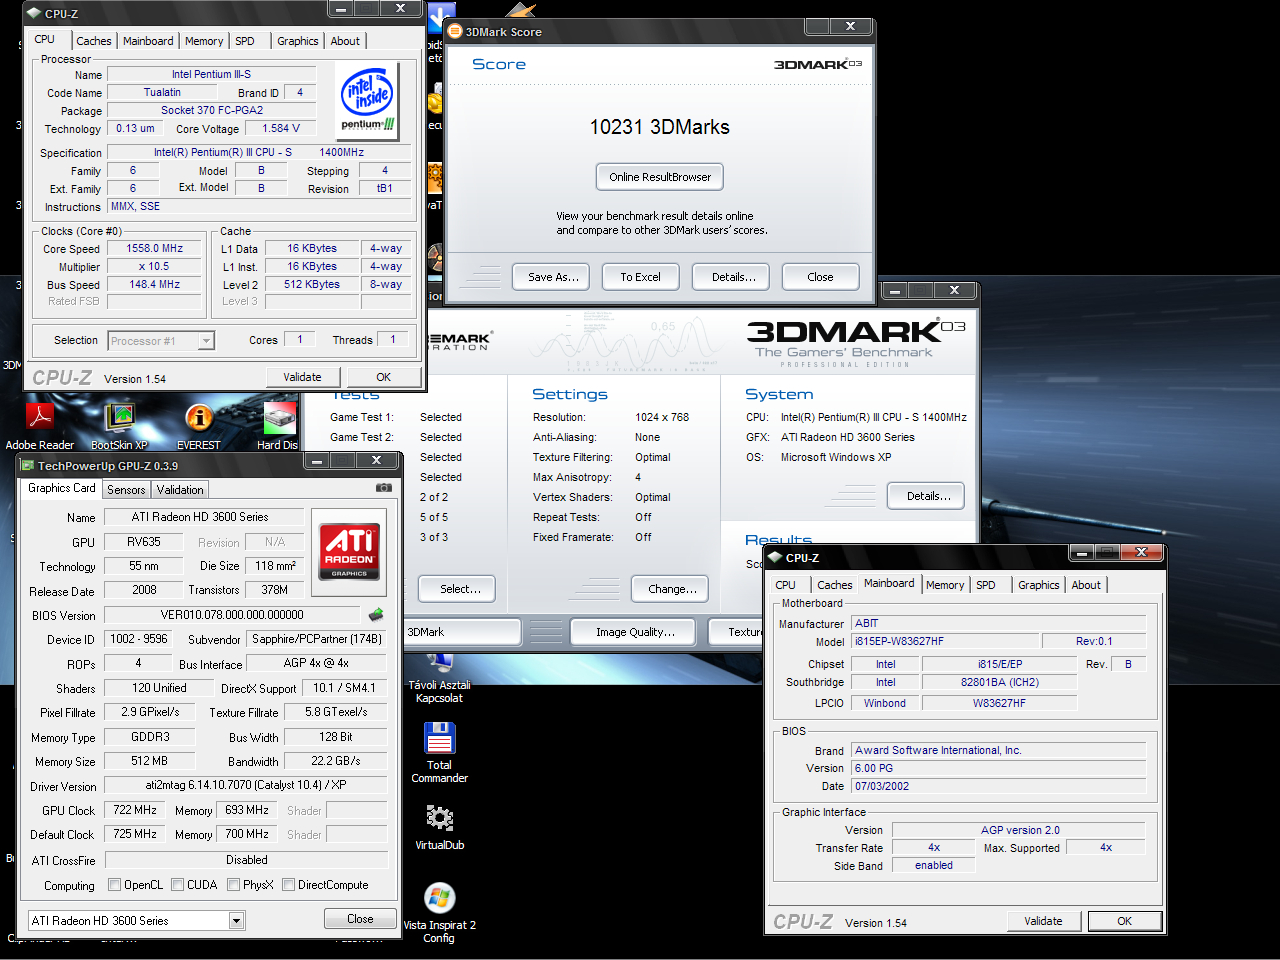Click Details button in 3DMark System

[x=926, y=496]
